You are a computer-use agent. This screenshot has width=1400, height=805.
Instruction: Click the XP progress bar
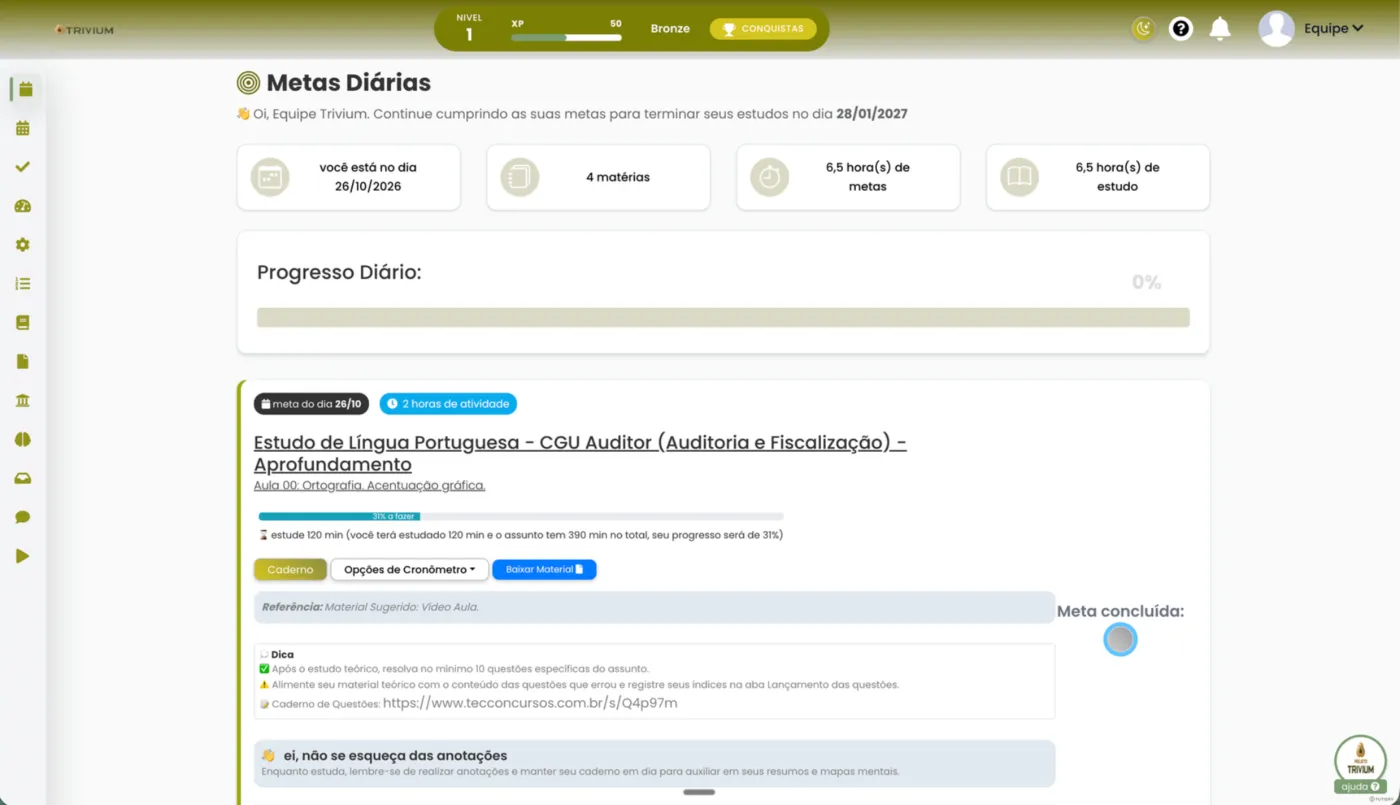coord(566,37)
